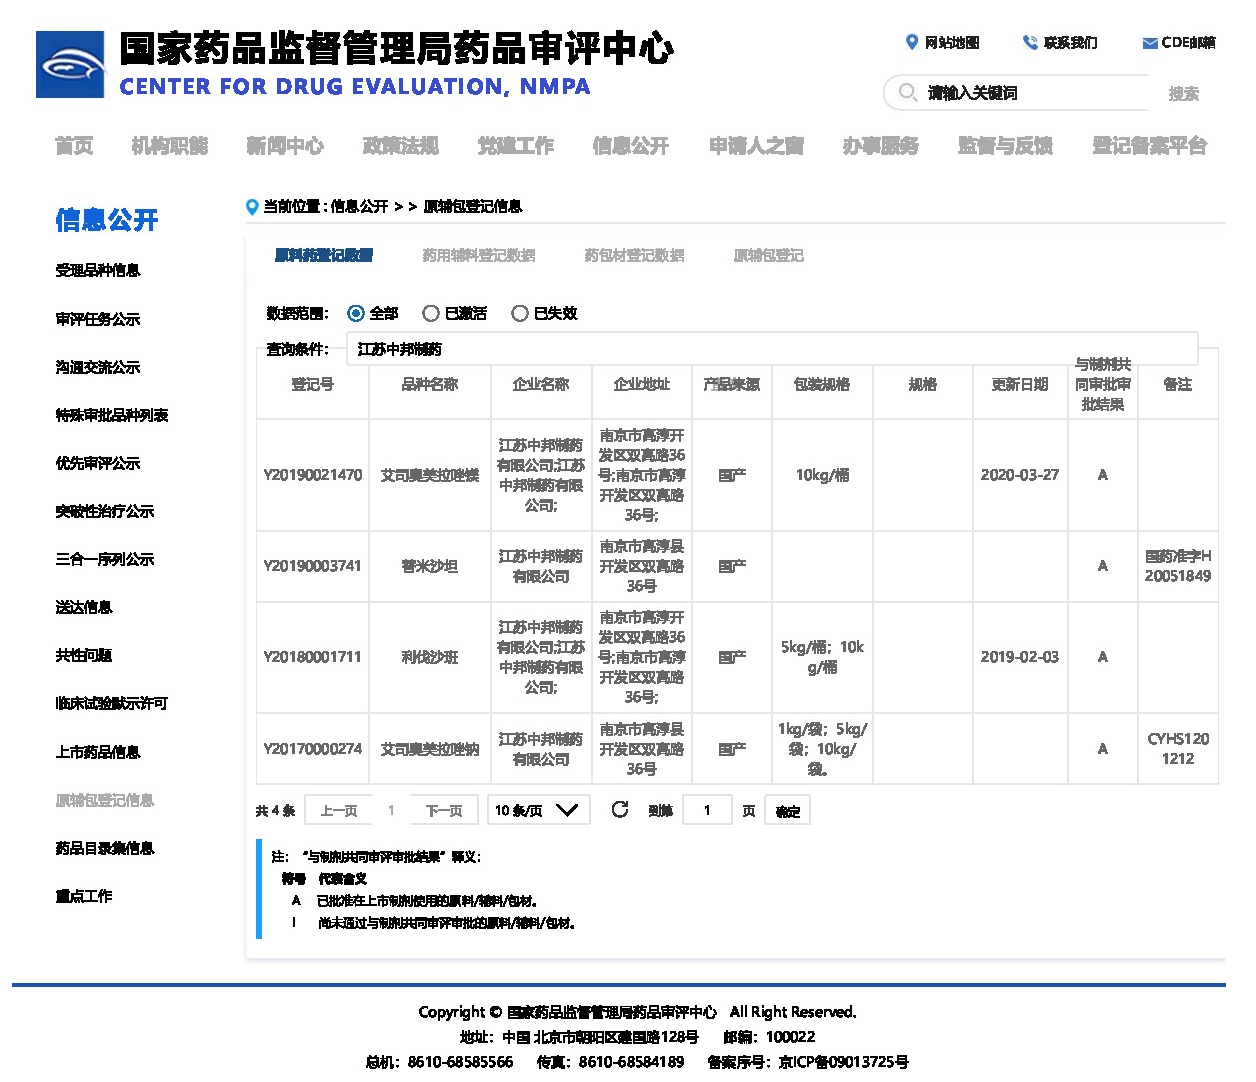Switch to 药包材登记数据 tab
Viewport: 1256px width, 1082px height.
click(x=634, y=256)
